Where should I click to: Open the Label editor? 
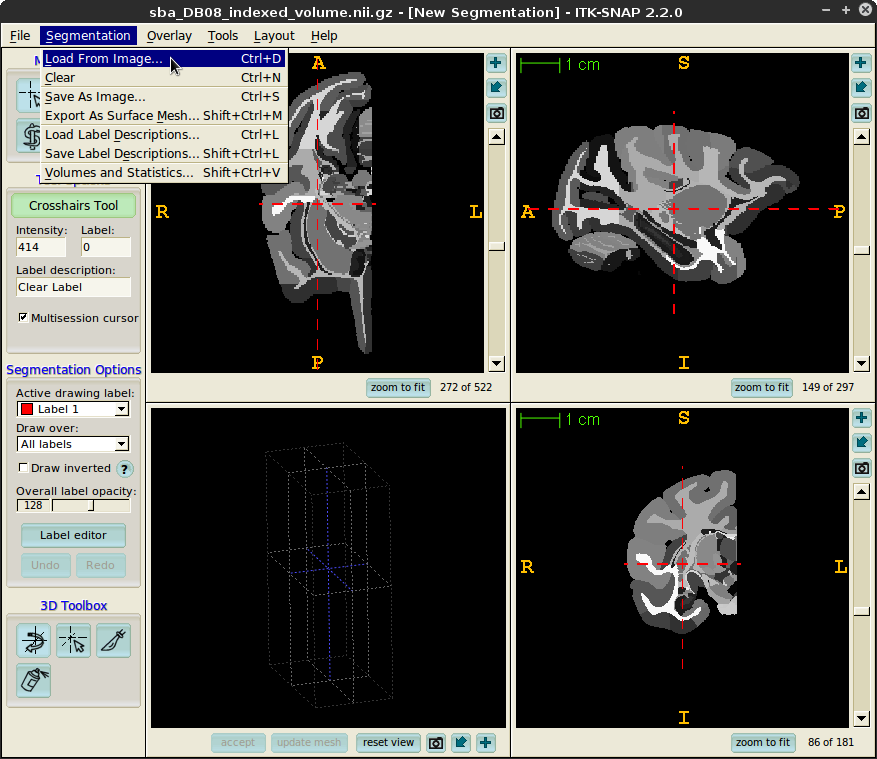coord(73,535)
